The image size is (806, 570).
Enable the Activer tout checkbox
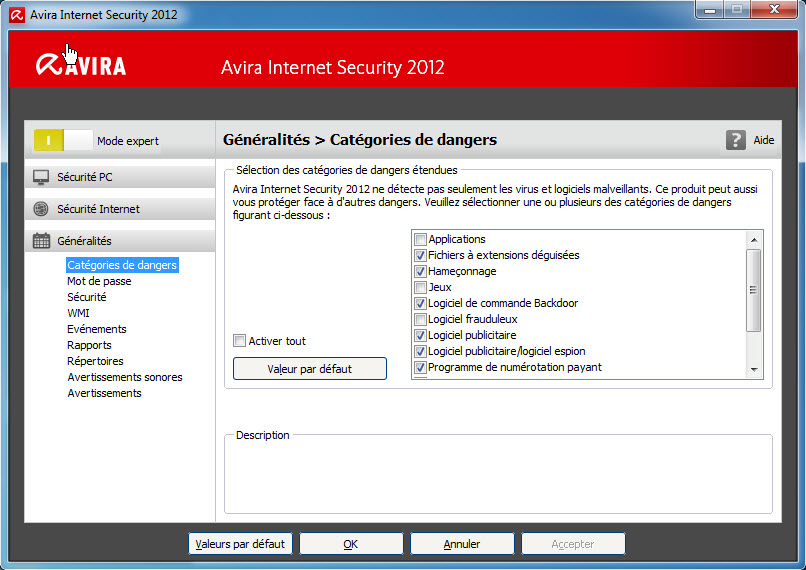(x=240, y=341)
